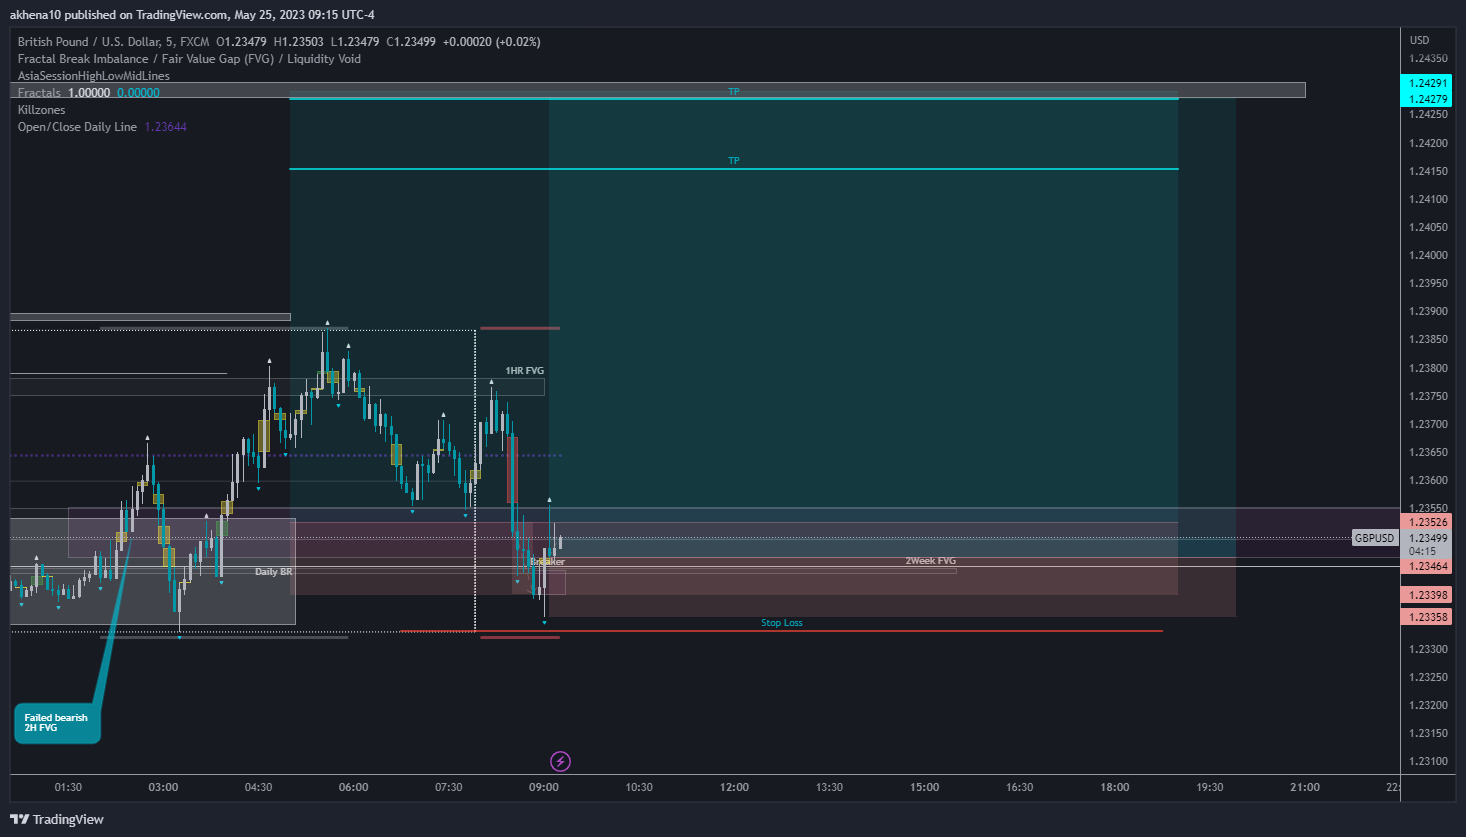Click the 18:00 time axis label
Viewport: 1466px width, 837px height.
(1115, 787)
